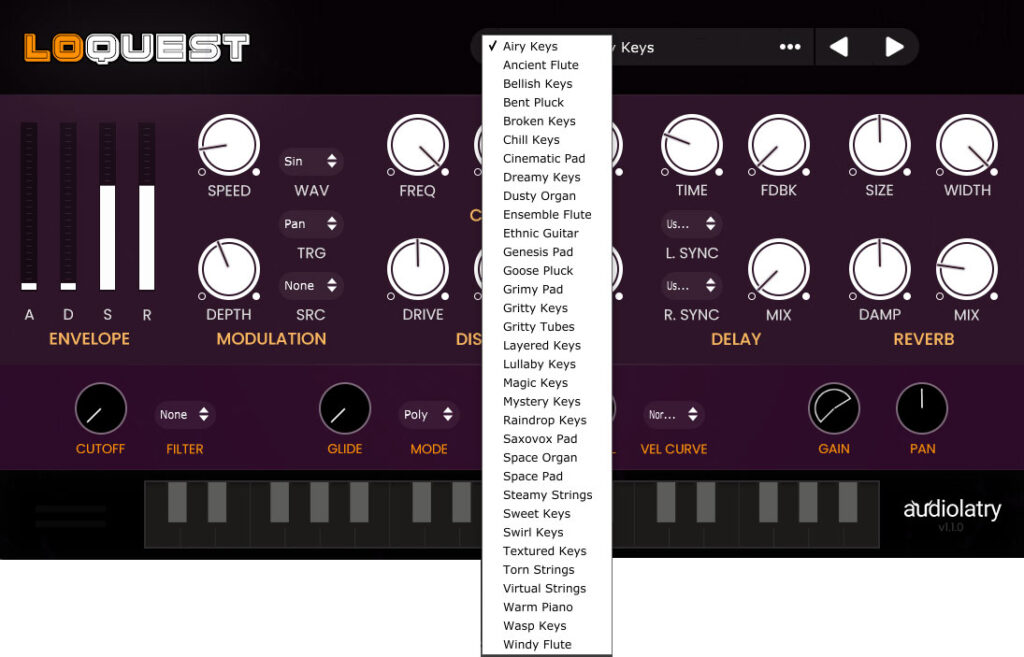Choose the Virtual Strings preset

point(547,588)
